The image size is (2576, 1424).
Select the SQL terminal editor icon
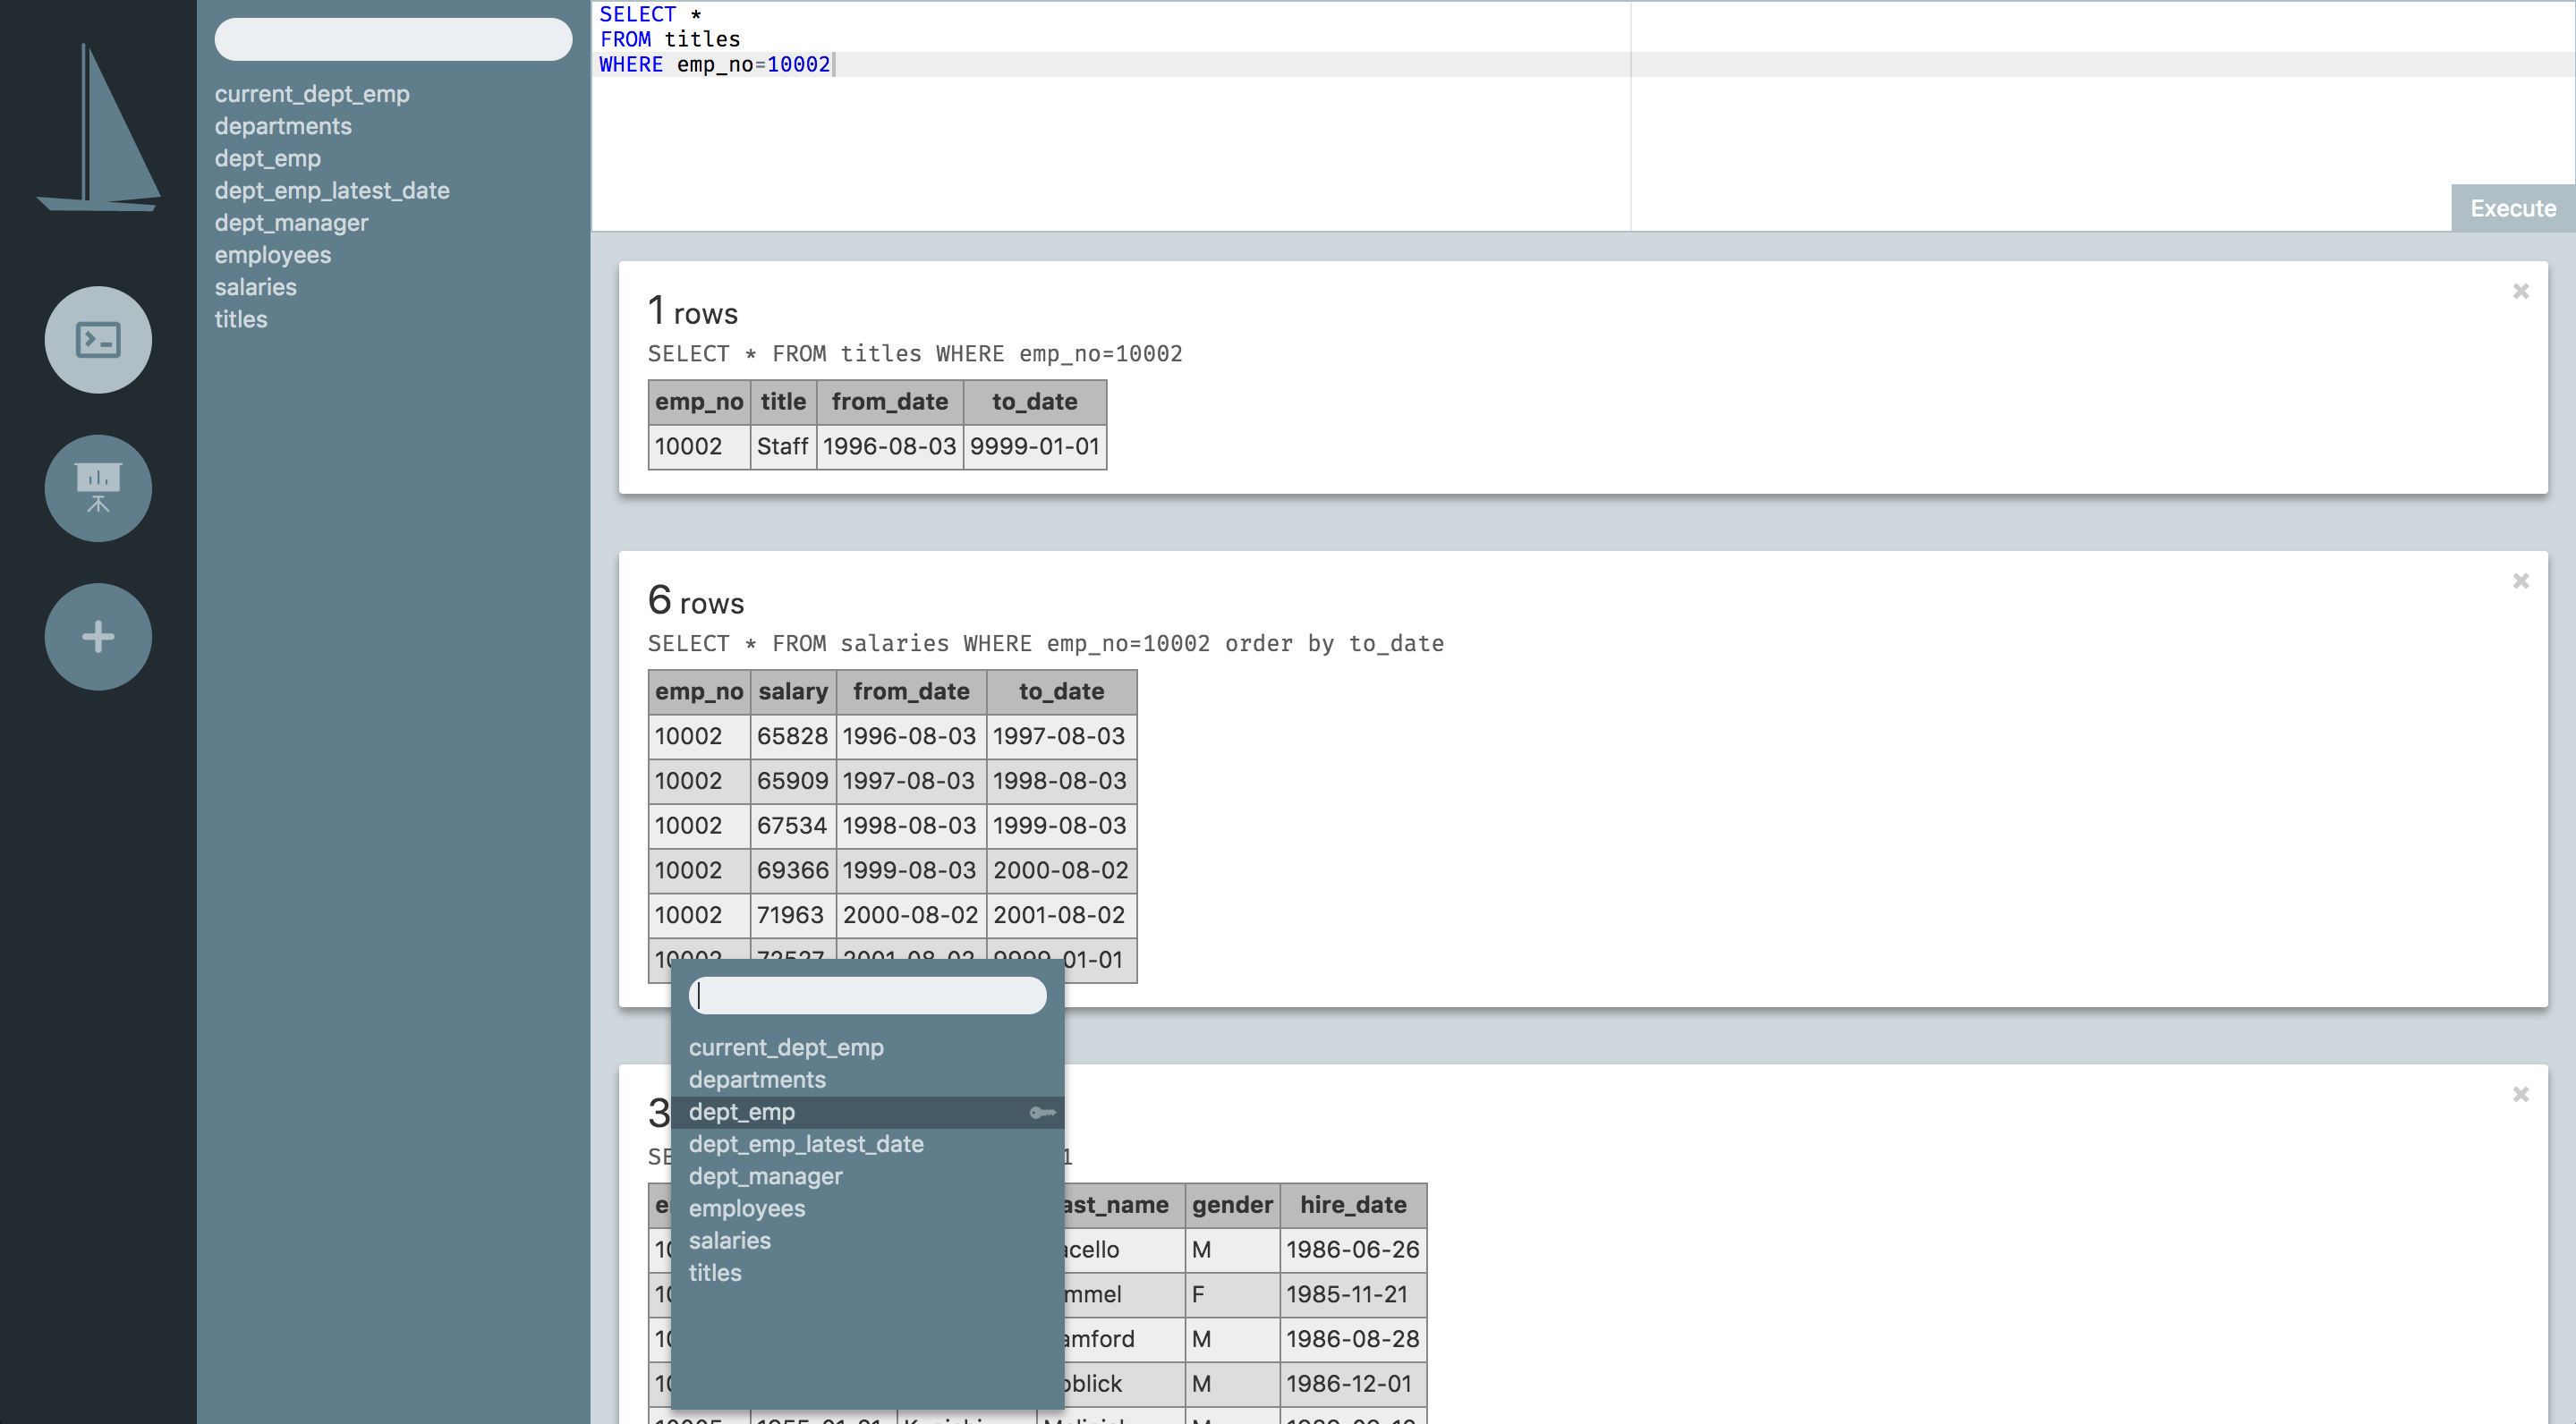(x=97, y=339)
